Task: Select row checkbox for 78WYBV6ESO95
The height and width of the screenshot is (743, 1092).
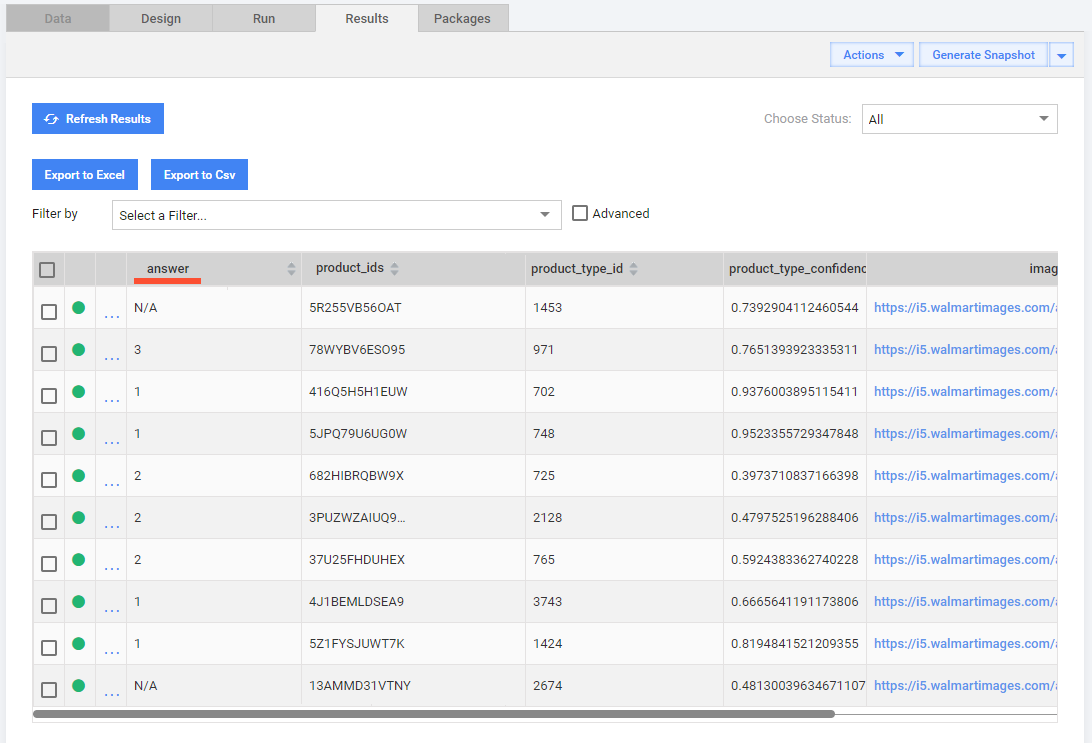Action: click(x=49, y=354)
